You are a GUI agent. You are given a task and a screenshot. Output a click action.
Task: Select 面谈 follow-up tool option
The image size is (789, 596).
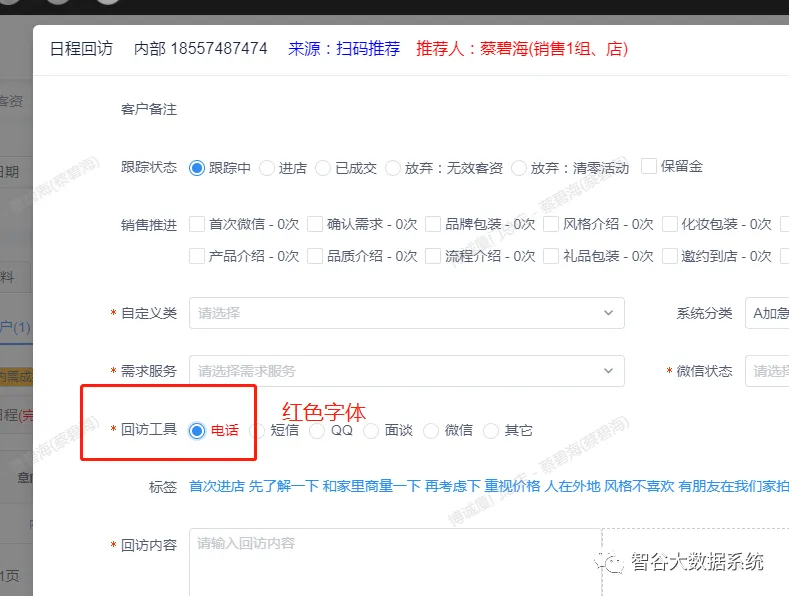pos(371,430)
